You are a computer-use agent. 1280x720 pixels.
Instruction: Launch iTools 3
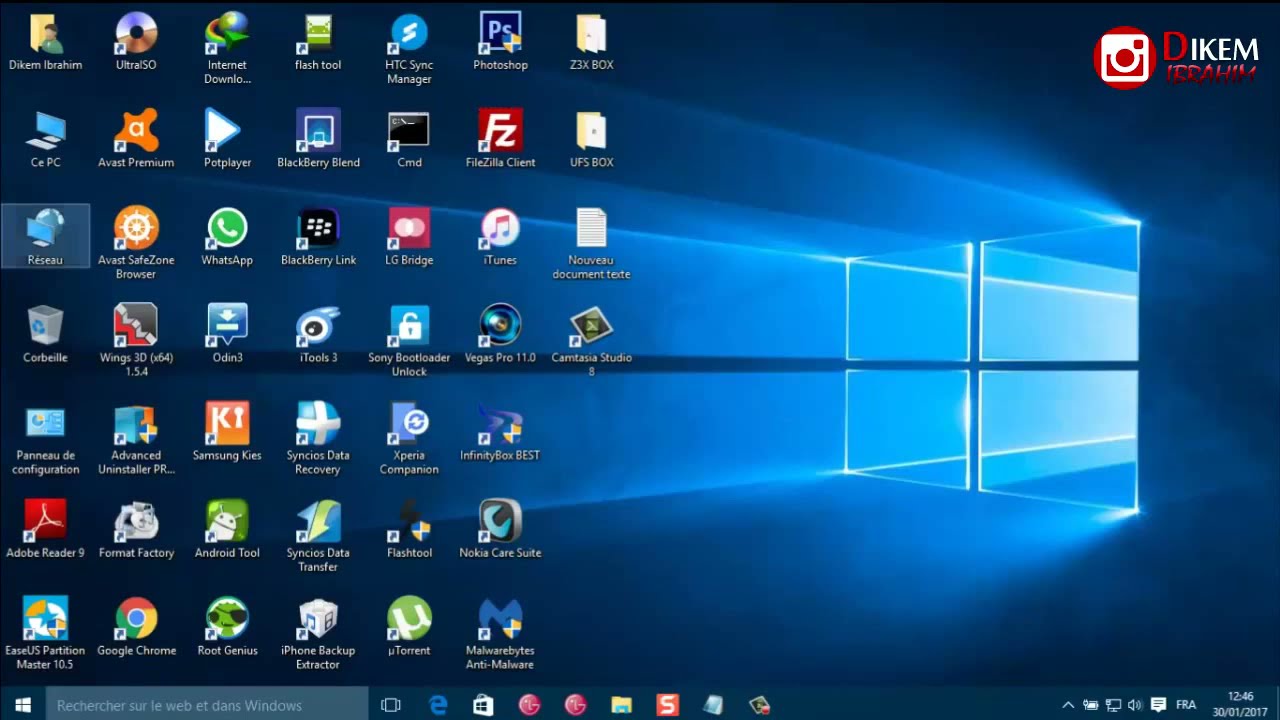318,334
